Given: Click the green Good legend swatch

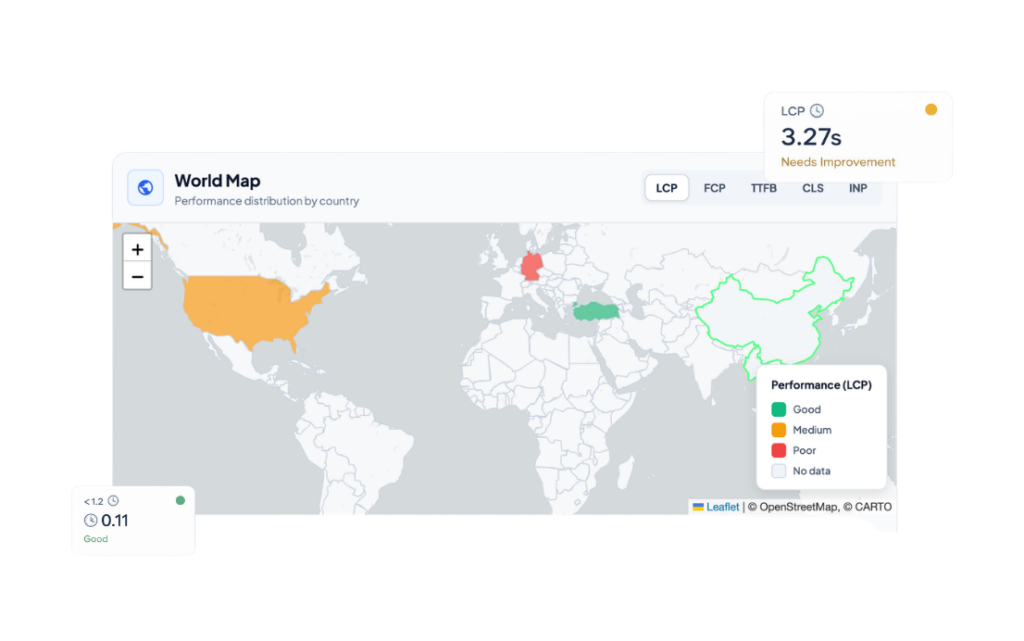Looking at the screenshot, I should point(779,409).
